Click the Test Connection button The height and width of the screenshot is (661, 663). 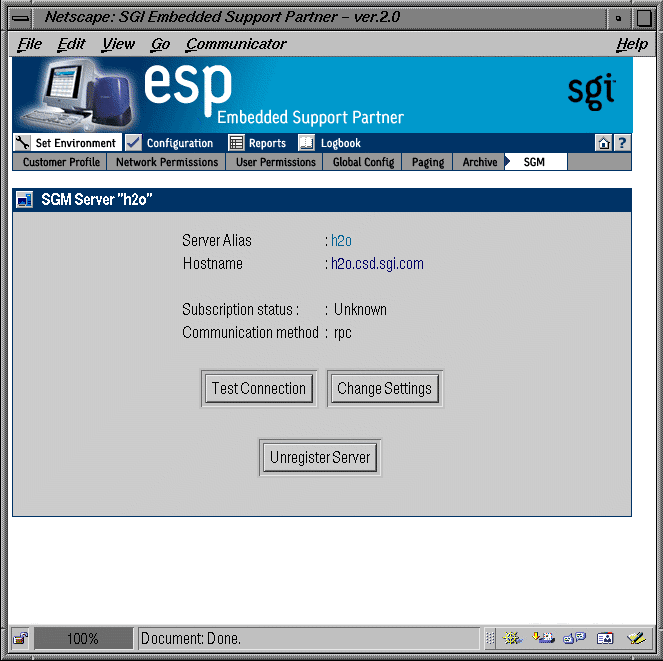click(x=259, y=388)
